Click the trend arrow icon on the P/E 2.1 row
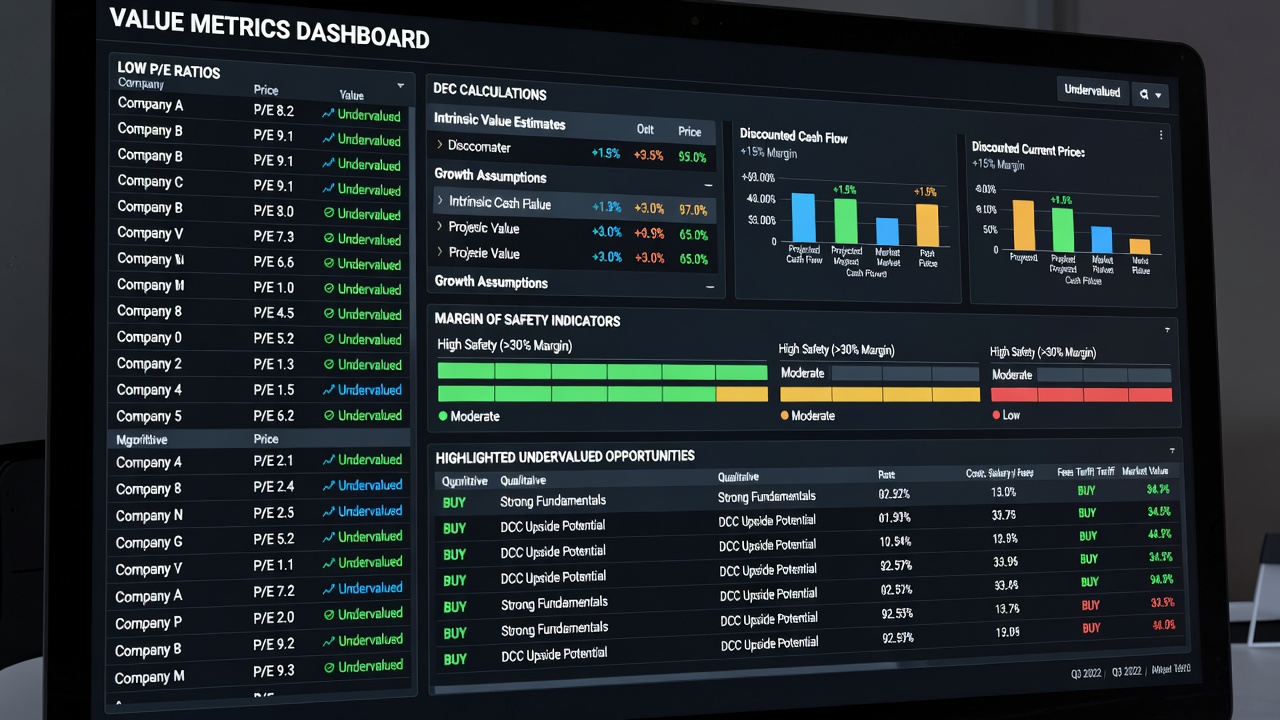1280x720 pixels. tap(328, 460)
